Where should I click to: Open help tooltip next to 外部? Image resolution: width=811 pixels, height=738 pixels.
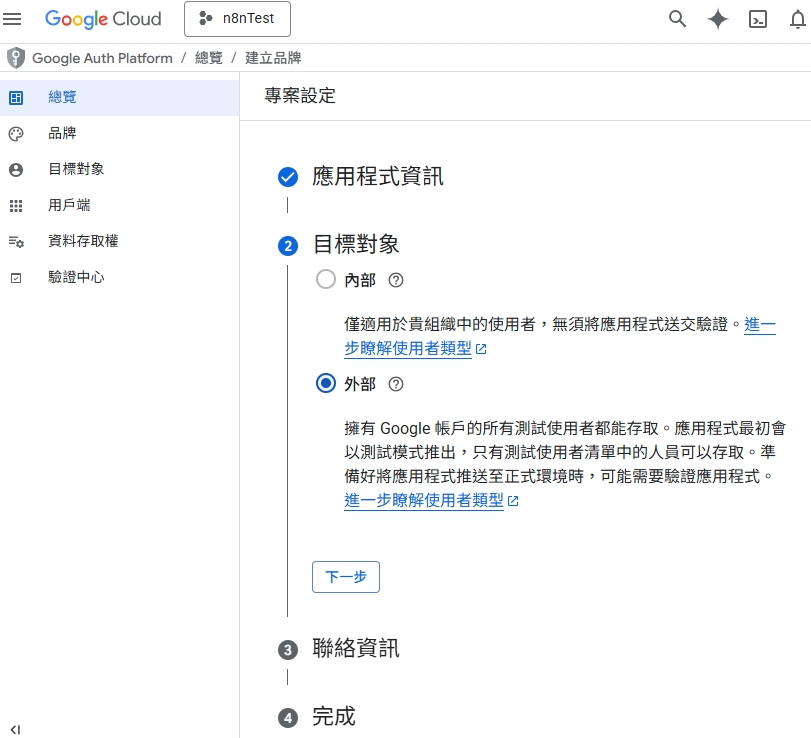[x=396, y=384]
